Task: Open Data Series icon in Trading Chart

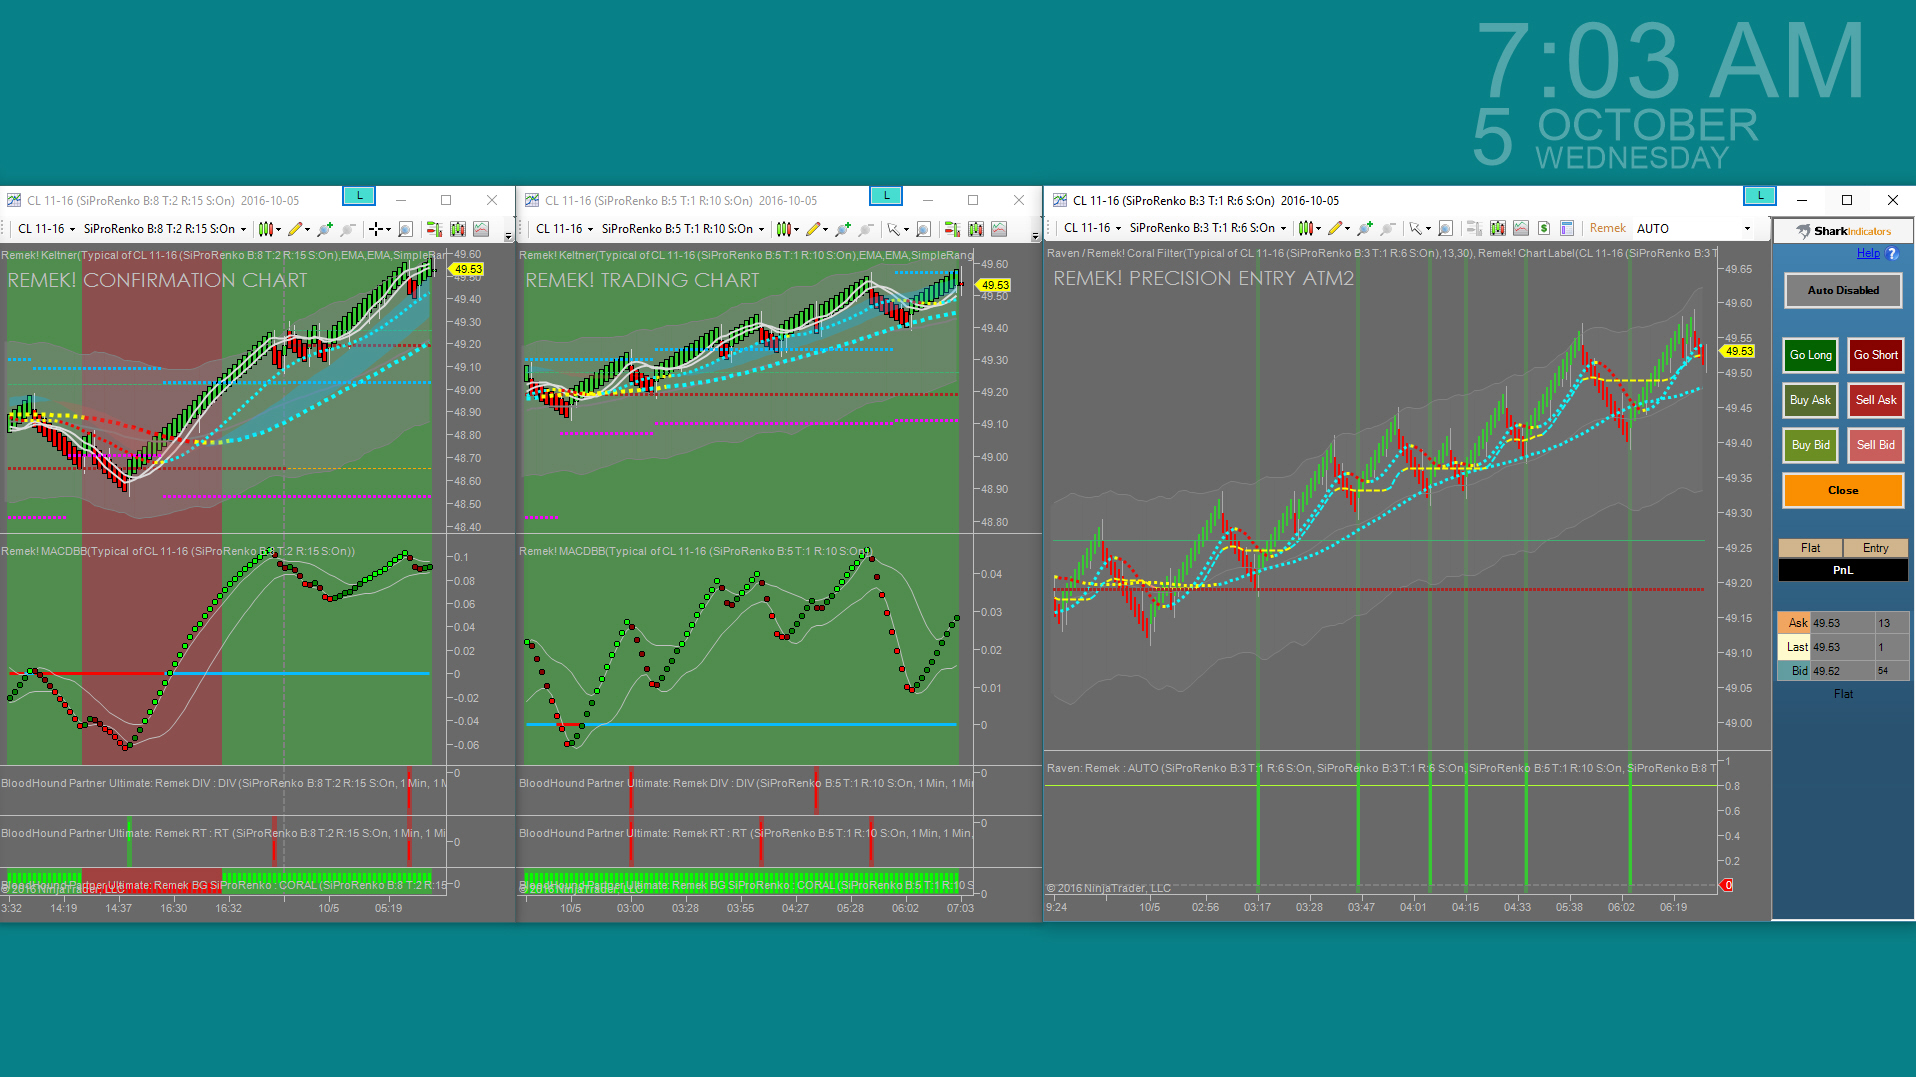Action: pyautogui.click(x=976, y=229)
